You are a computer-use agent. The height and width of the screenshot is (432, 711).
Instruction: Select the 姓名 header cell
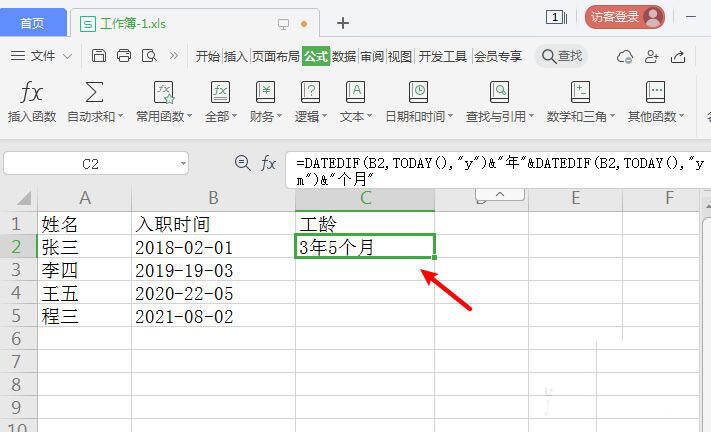coord(84,223)
